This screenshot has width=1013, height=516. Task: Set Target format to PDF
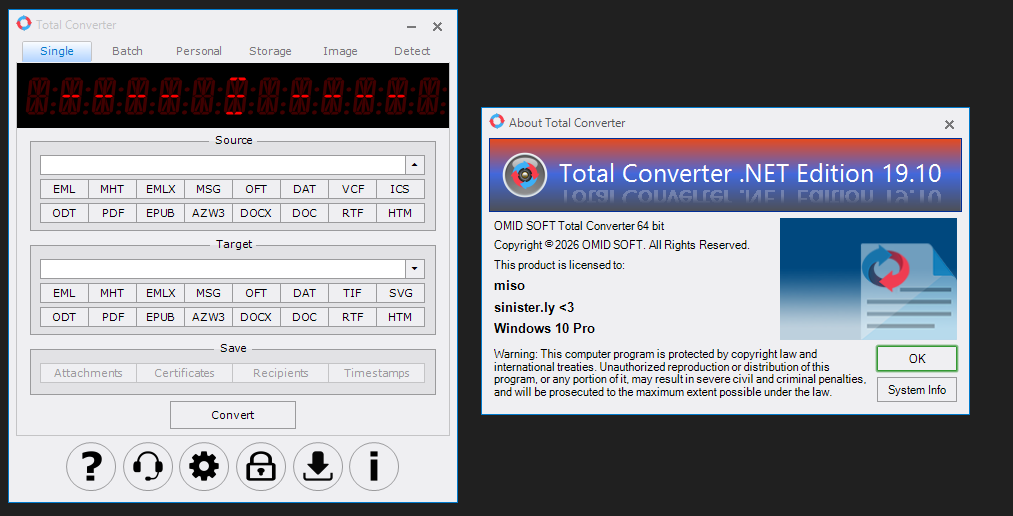[x=112, y=317]
